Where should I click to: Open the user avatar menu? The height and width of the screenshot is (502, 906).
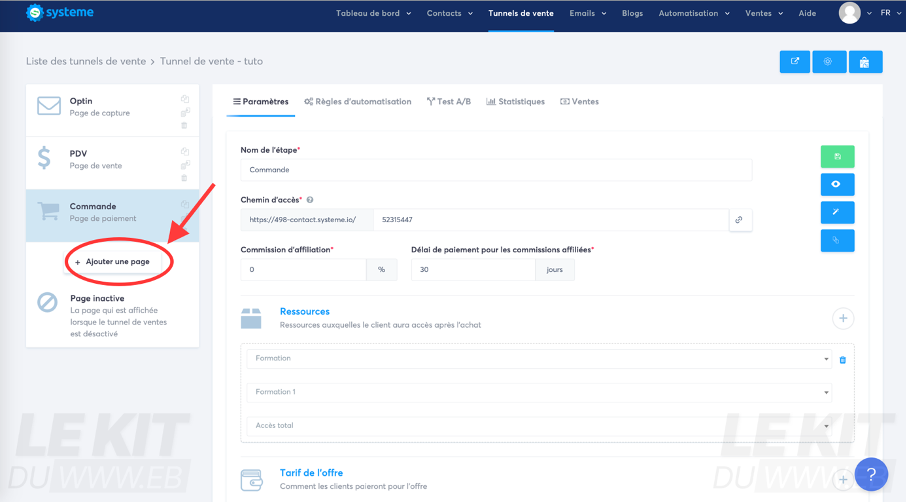[849, 13]
